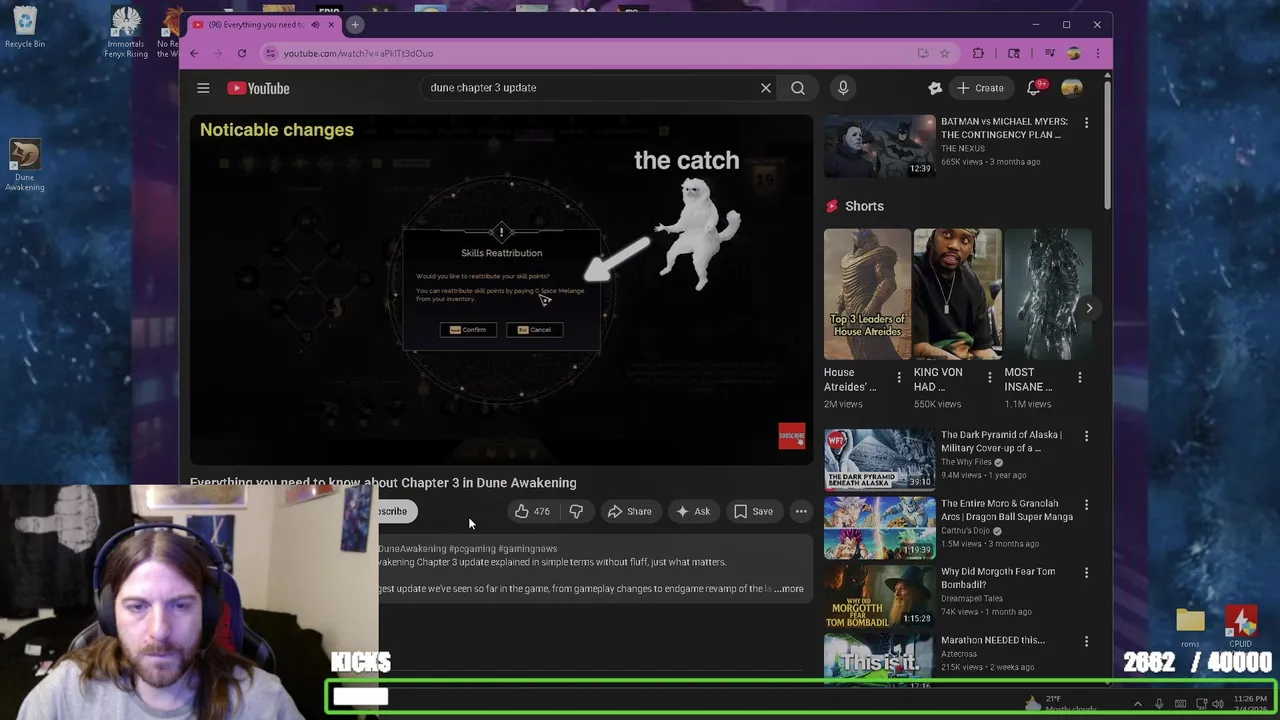This screenshot has height=720, width=1280.
Task: Show next Shorts with the right chevron
Action: tap(1089, 308)
